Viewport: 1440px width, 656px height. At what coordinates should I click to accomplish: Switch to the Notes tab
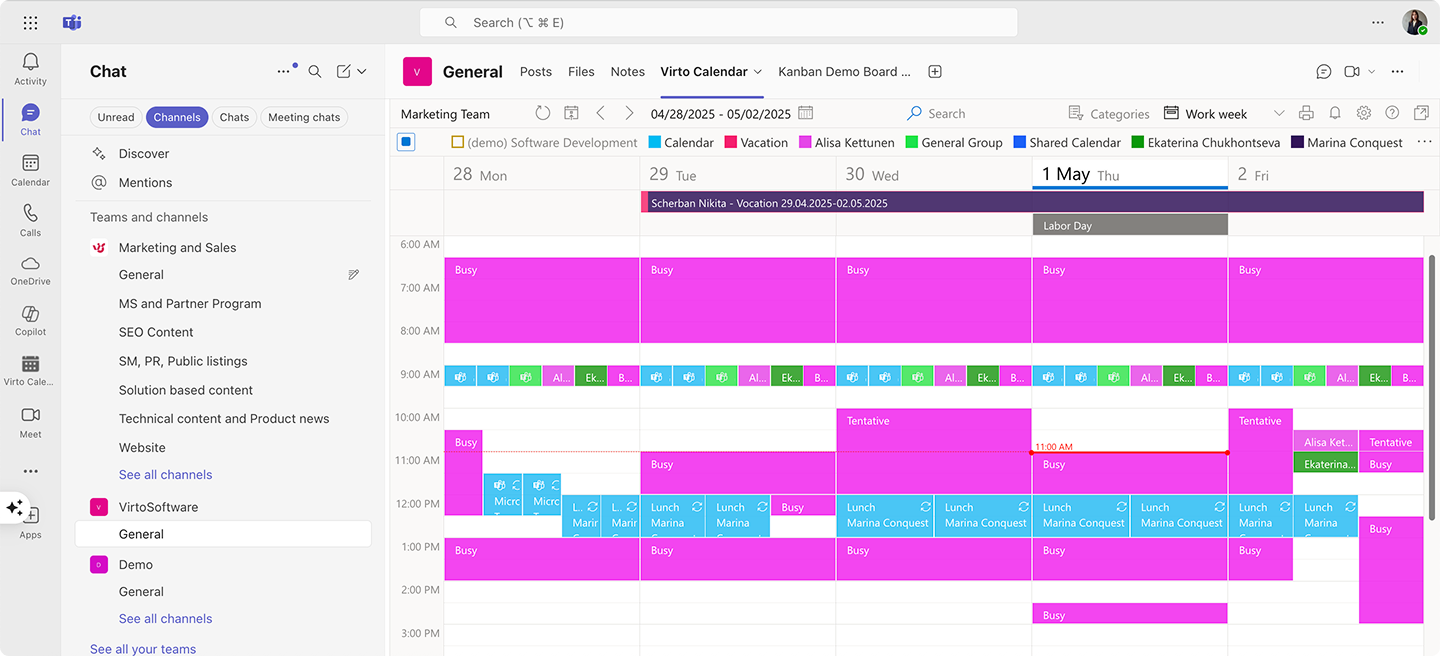pyautogui.click(x=627, y=72)
